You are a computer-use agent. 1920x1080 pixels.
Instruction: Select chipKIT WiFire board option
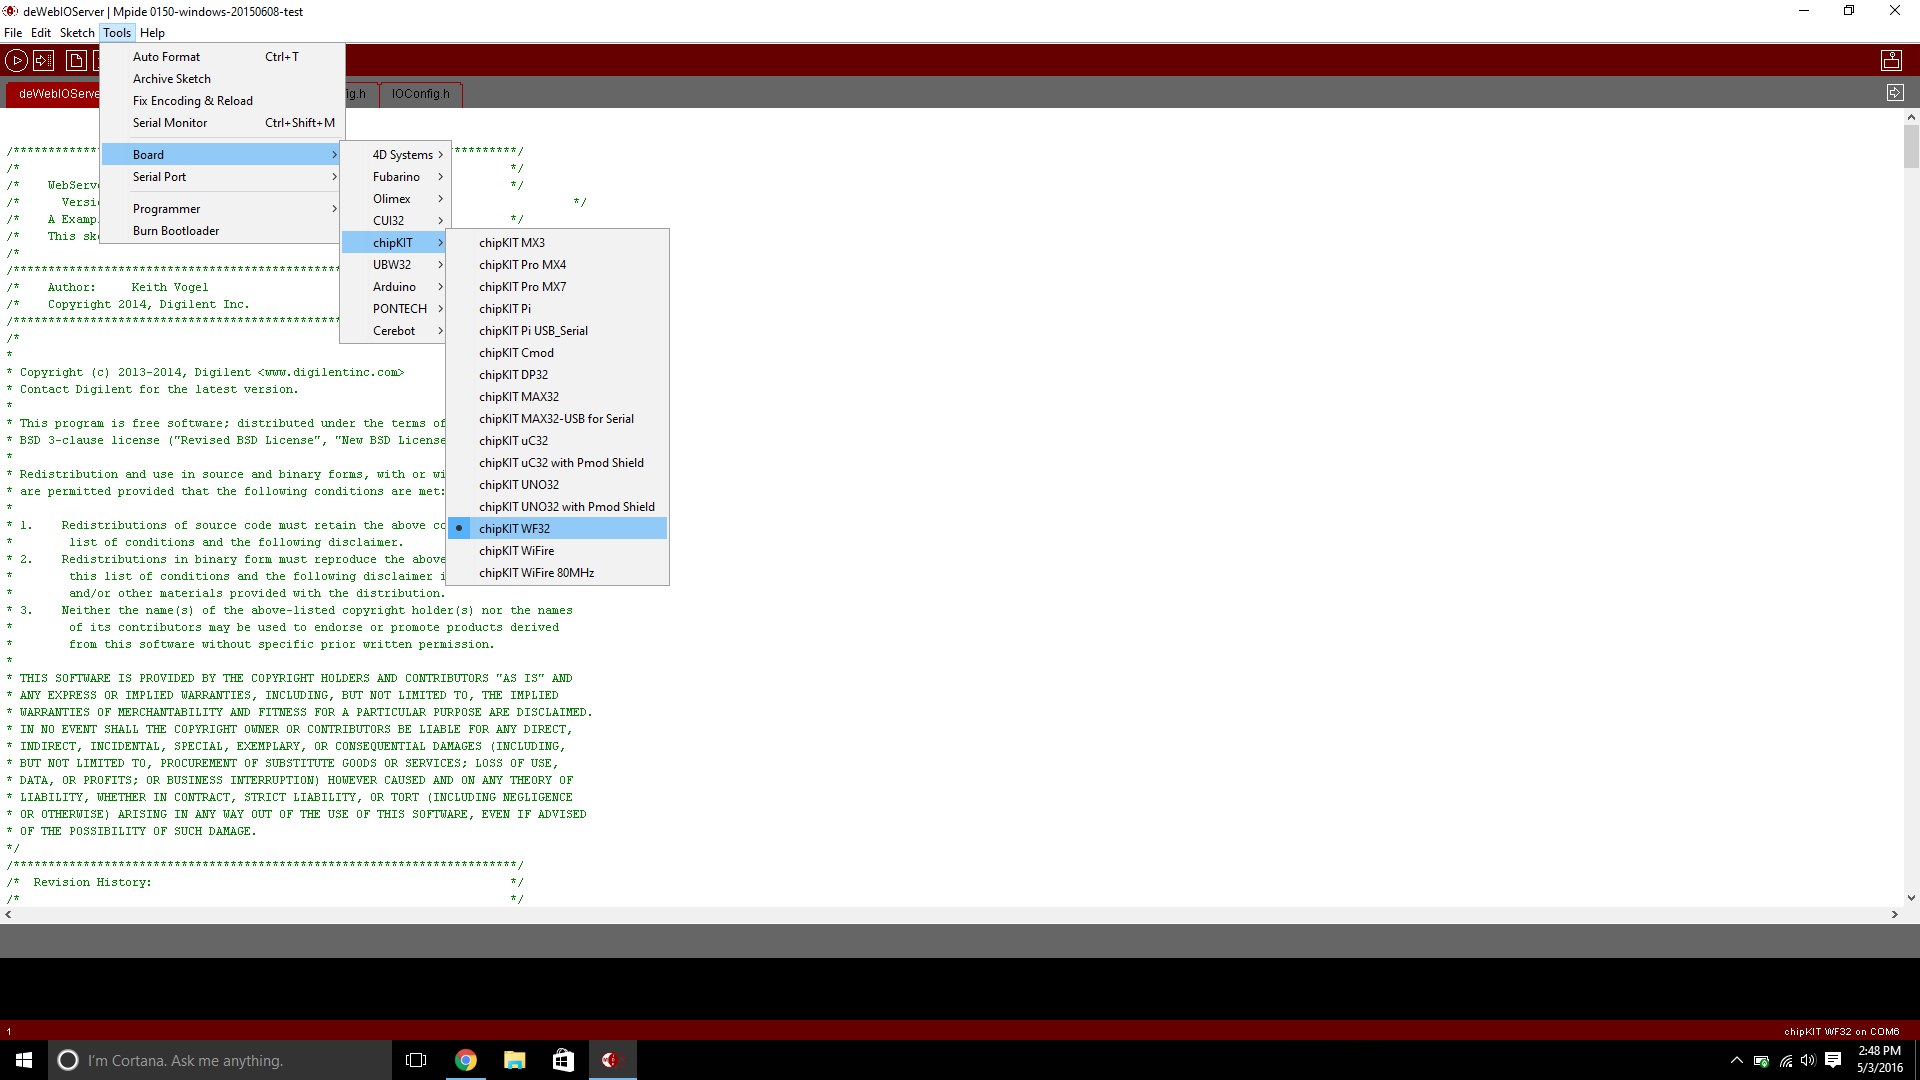[516, 550]
